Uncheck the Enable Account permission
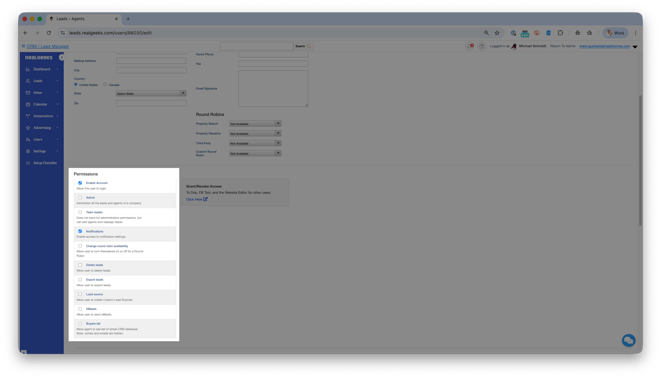This screenshot has height=378, width=661. (80, 183)
